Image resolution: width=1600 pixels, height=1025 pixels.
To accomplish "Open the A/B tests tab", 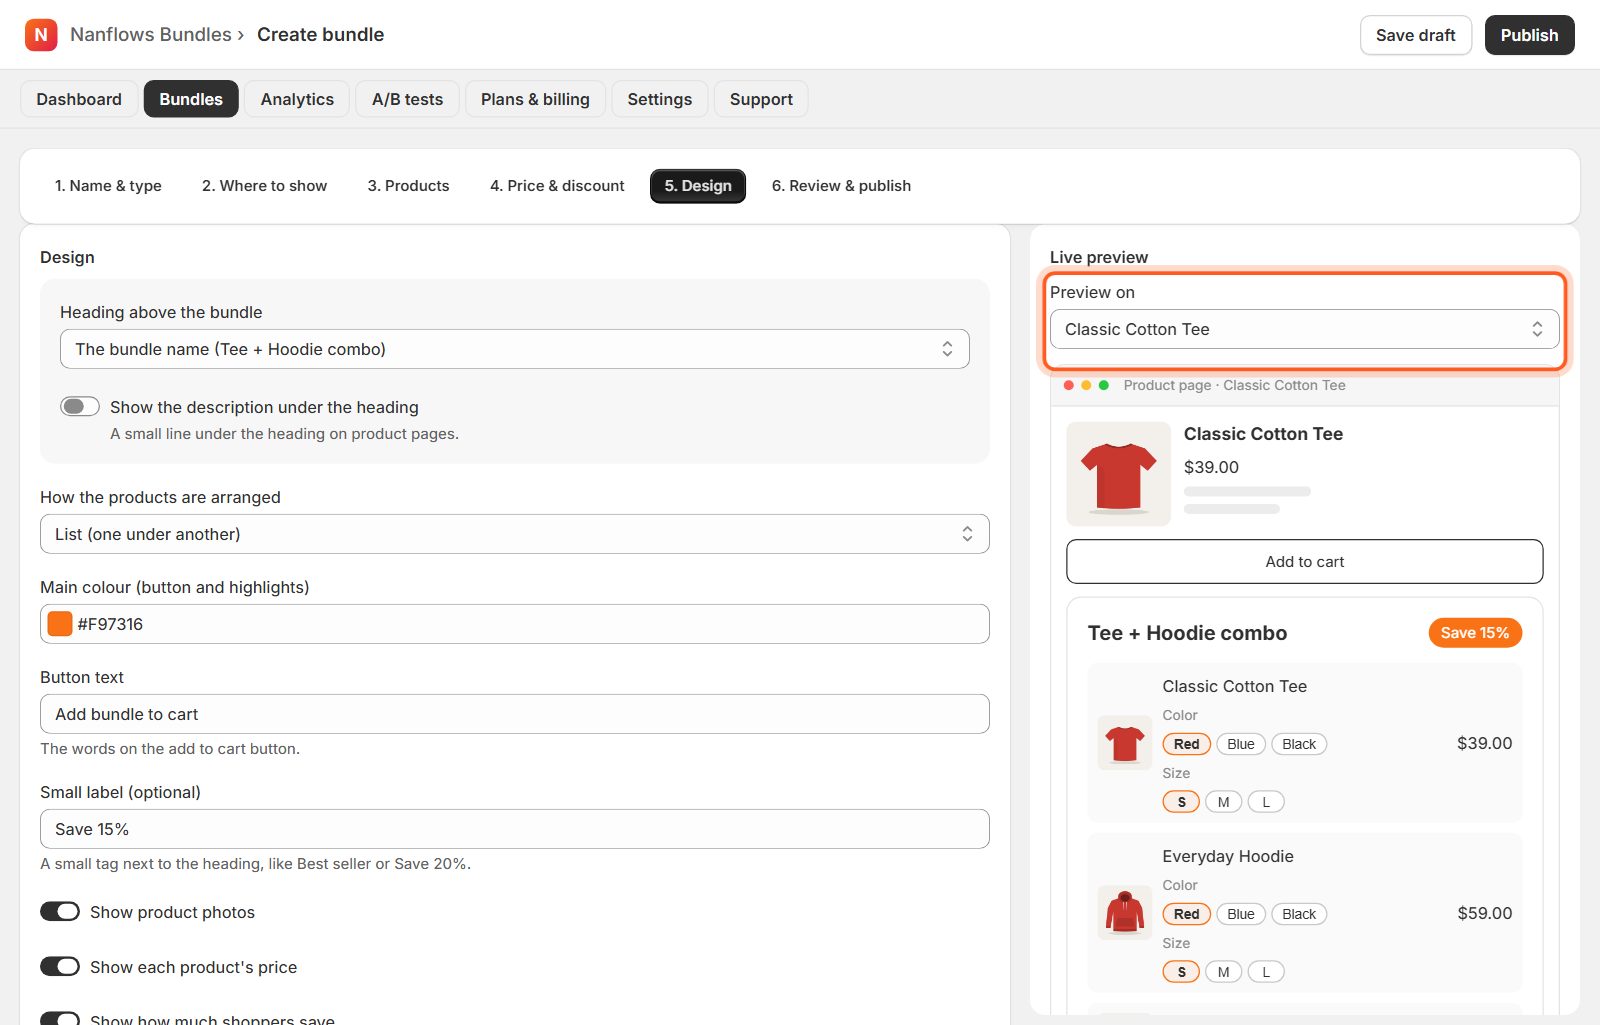I will point(407,99).
